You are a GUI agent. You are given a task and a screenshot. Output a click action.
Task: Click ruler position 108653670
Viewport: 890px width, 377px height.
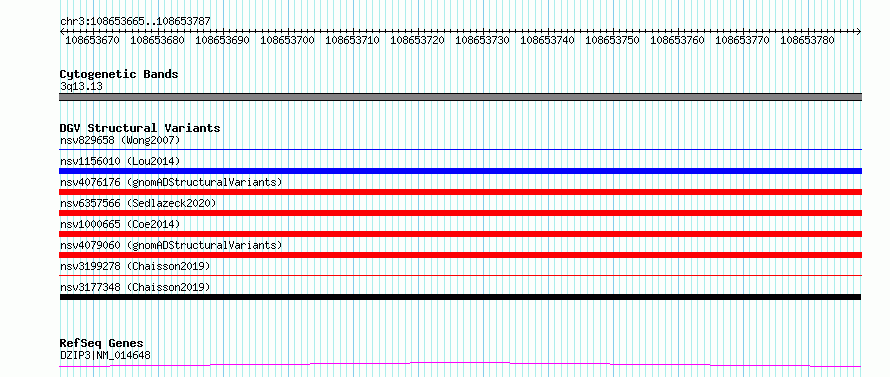point(93,40)
